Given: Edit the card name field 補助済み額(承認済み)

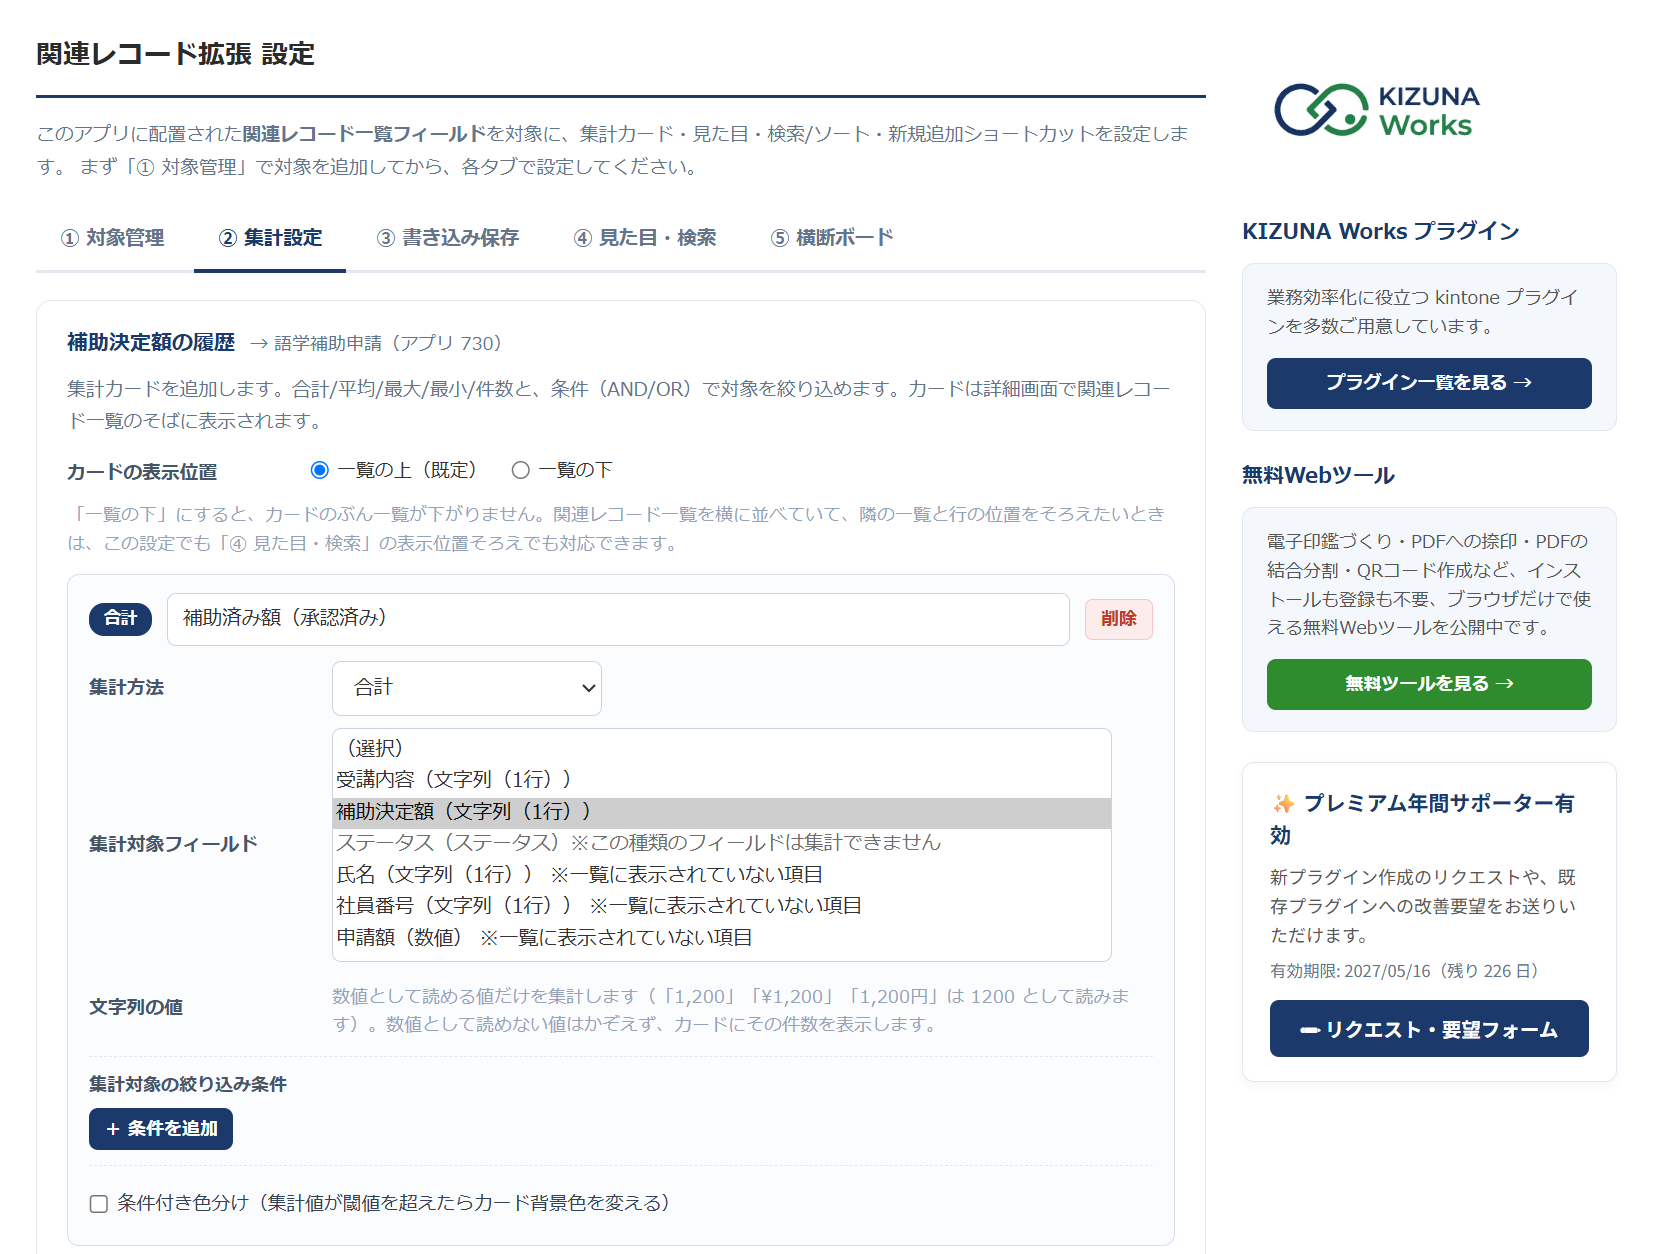Looking at the screenshot, I should [618, 619].
